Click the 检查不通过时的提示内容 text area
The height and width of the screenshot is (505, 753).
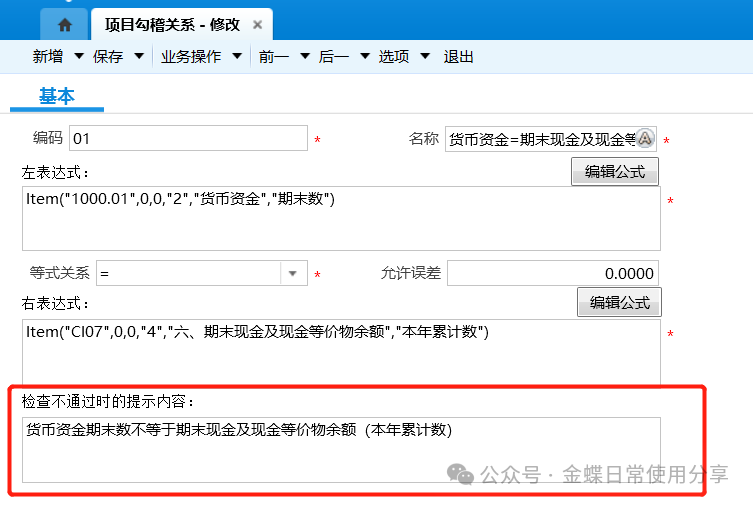click(340, 449)
